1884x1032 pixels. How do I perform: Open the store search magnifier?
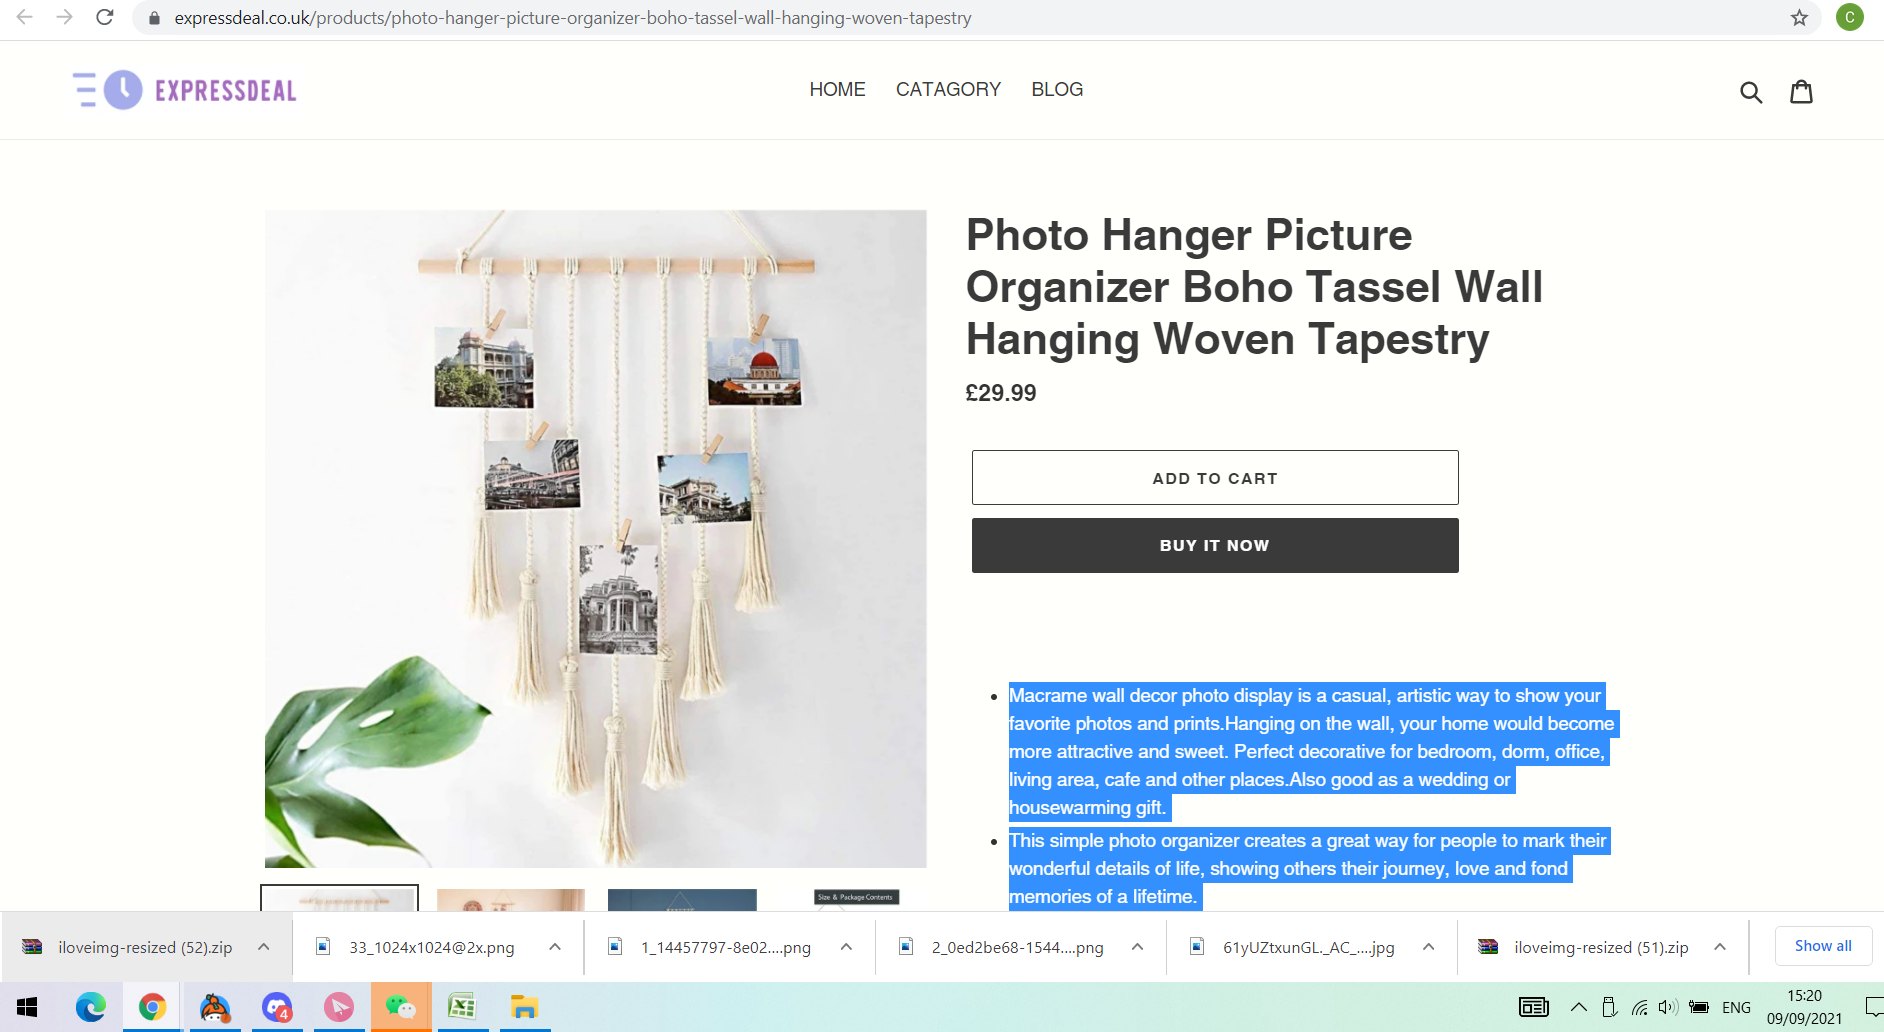click(x=1750, y=92)
